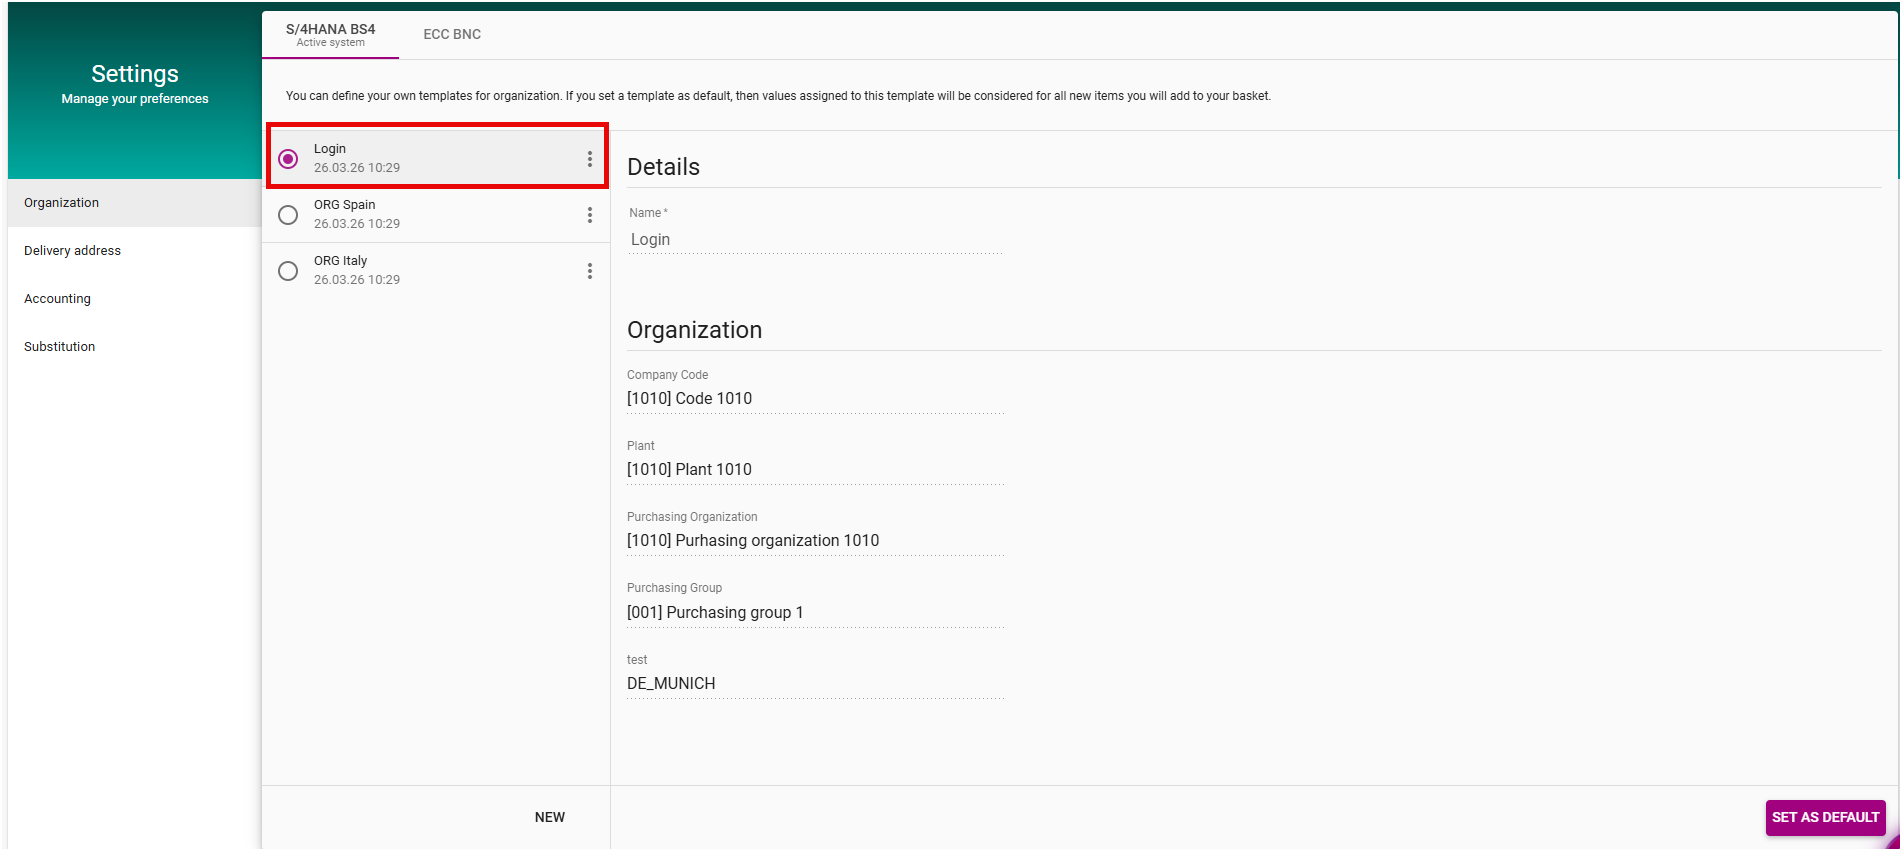
Task: Select the Login template radio button
Action: (x=288, y=159)
